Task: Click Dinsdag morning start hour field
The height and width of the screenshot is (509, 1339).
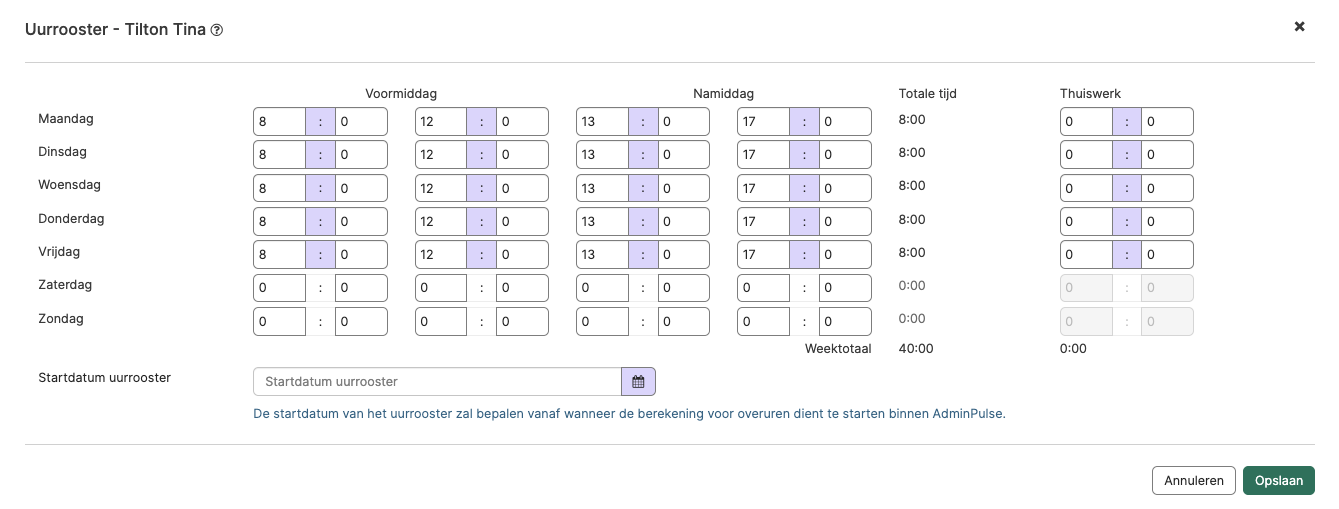Action: click(x=279, y=155)
